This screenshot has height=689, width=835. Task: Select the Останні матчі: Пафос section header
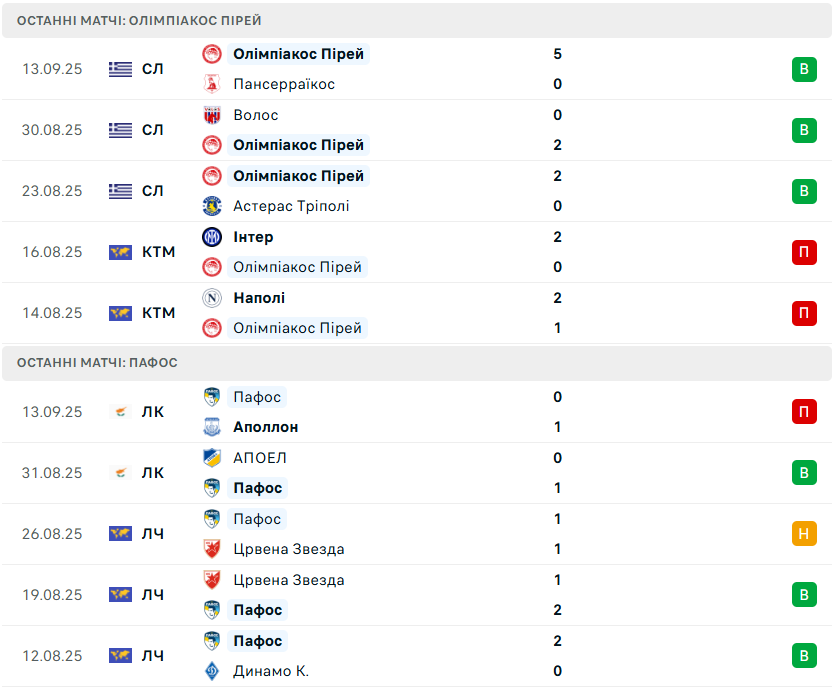pos(417,363)
